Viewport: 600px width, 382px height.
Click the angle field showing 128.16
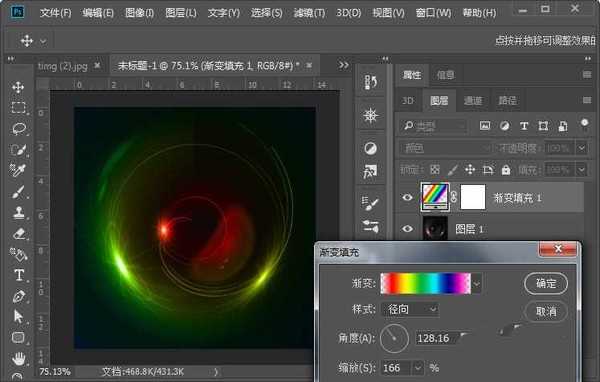coord(436,338)
